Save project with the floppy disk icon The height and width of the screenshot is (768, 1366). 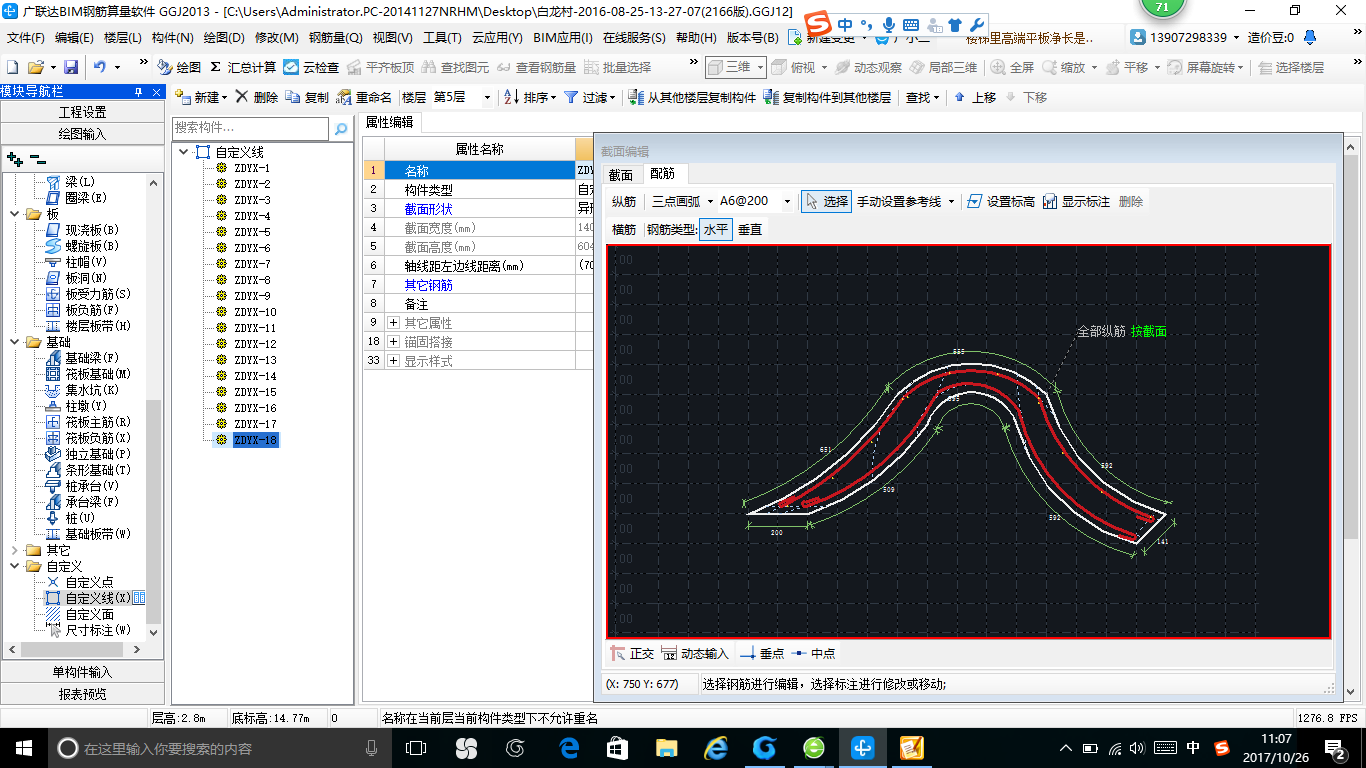coord(71,67)
